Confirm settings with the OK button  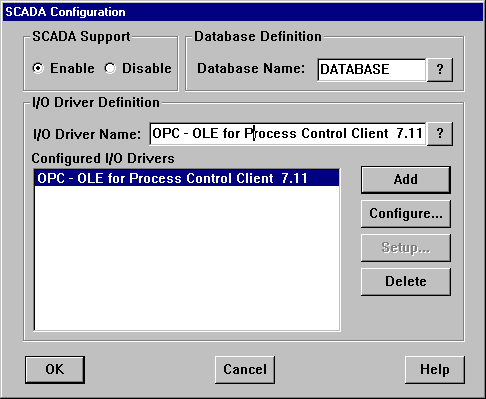pos(55,370)
